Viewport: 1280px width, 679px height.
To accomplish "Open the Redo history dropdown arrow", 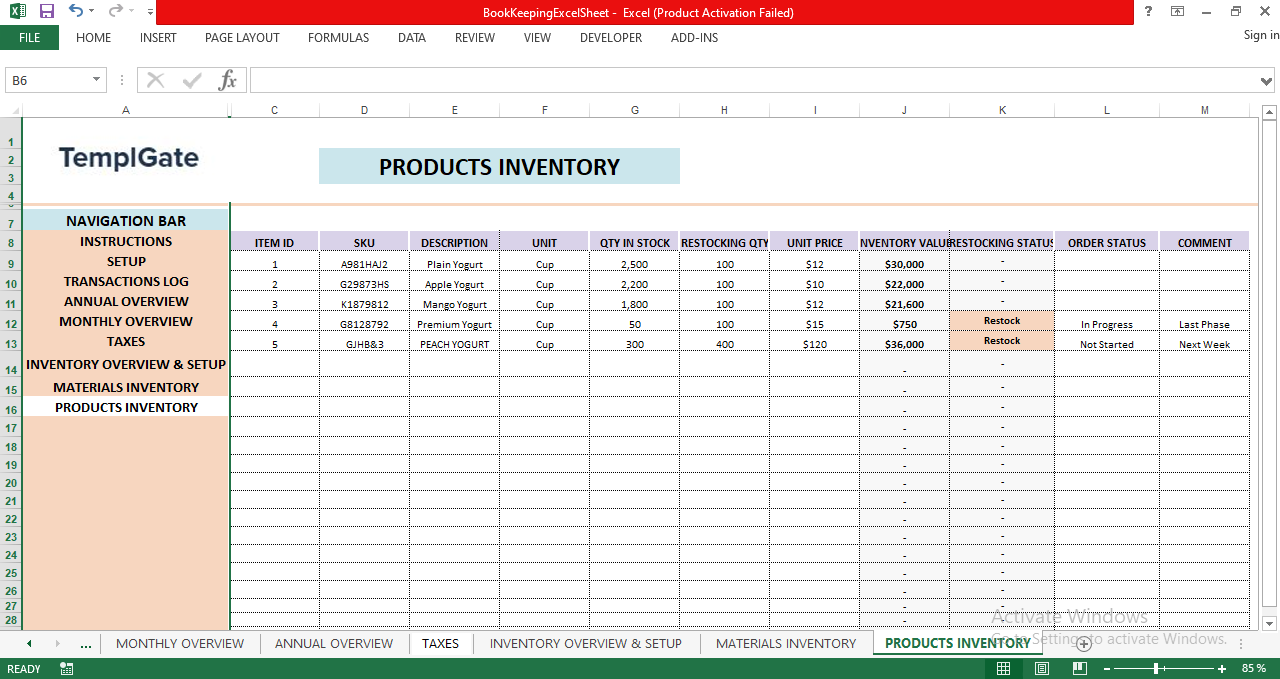I will coord(131,12).
